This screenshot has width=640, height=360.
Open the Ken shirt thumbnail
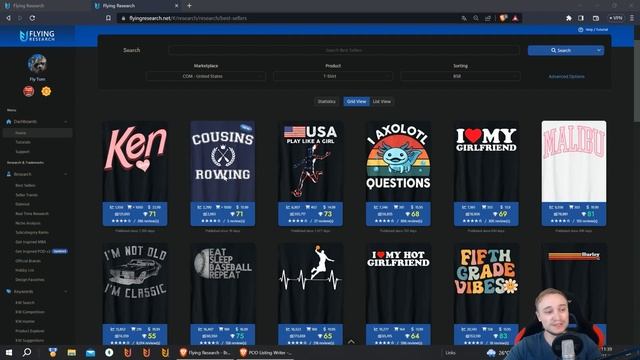(x=135, y=161)
